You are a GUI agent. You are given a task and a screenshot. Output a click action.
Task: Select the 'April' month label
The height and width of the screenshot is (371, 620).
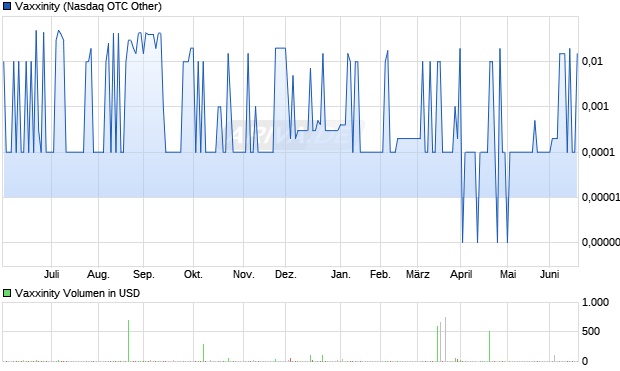pyautogui.click(x=461, y=274)
